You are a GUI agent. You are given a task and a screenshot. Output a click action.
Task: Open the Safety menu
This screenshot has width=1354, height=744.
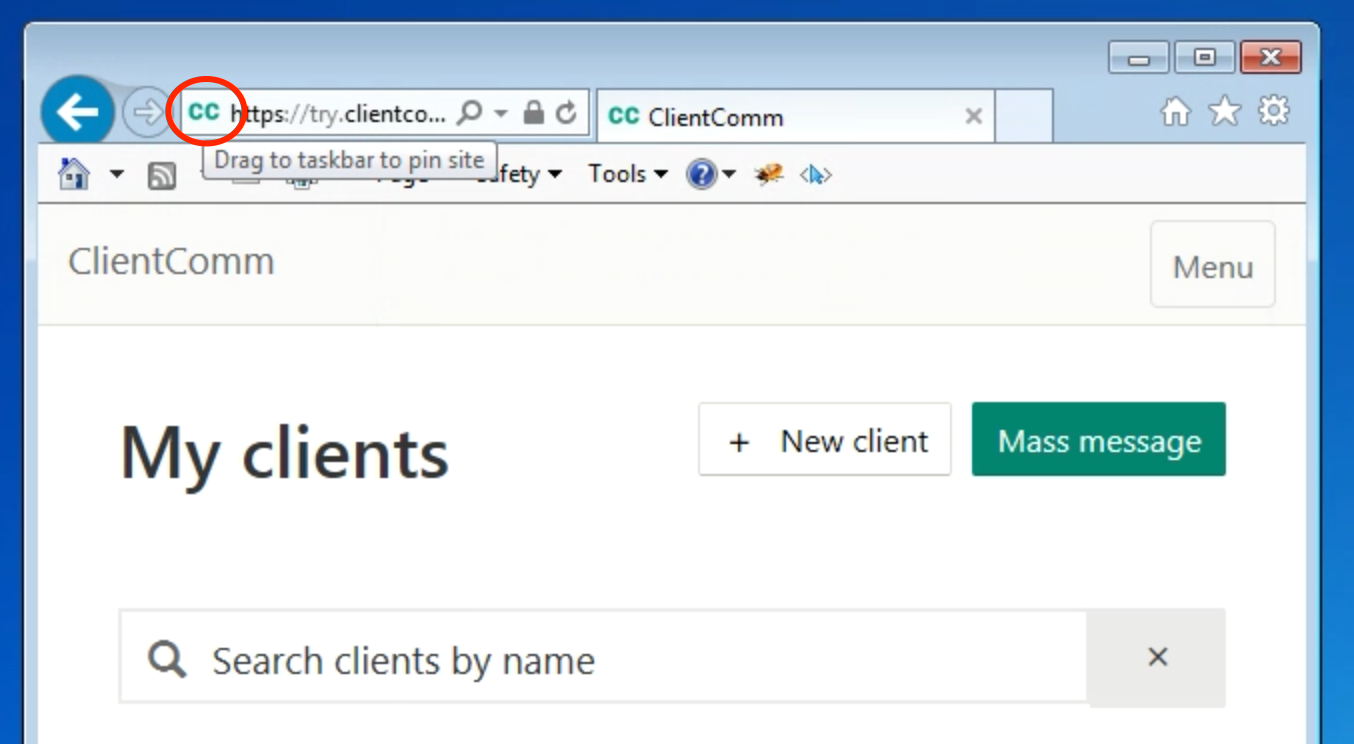coord(519,174)
